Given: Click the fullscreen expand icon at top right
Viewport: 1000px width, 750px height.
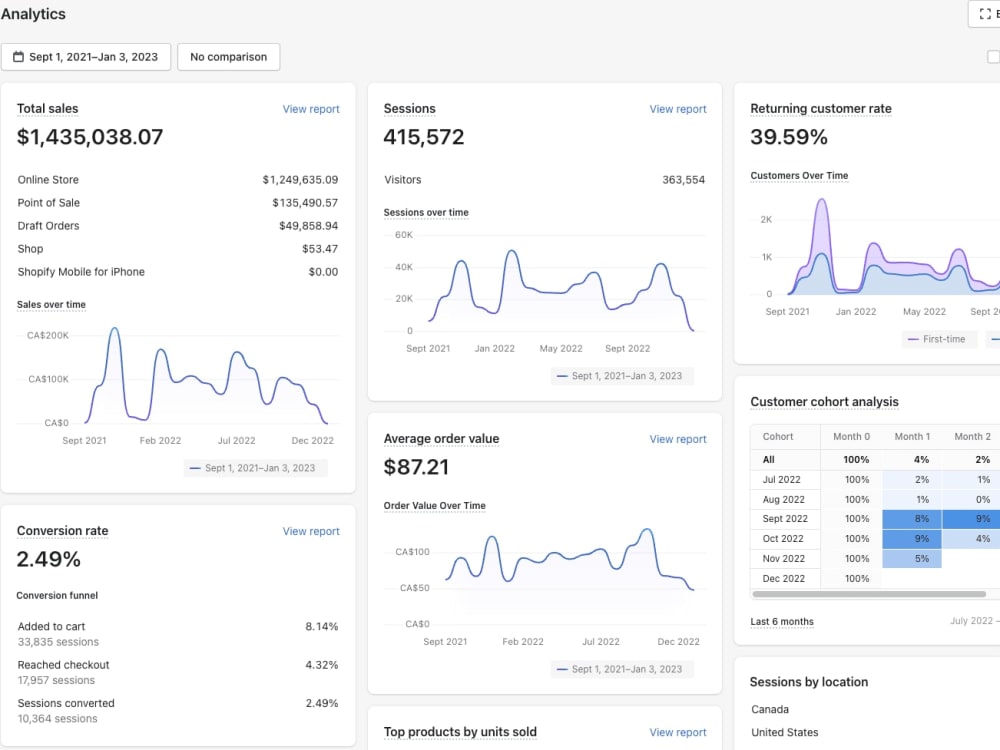Looking at the screenshot, I should (985, 14).
